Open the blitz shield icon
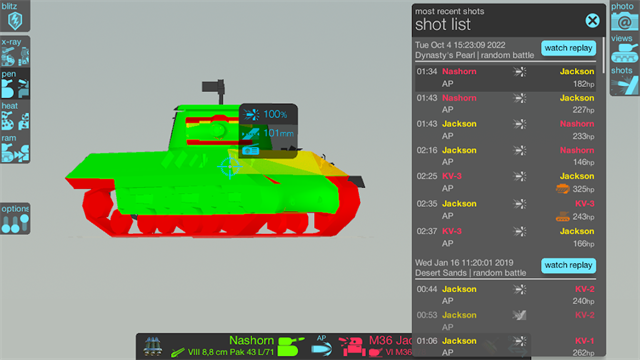Image resolution: width=640 pixels, height=360 pixels. [x=15, y=16]
